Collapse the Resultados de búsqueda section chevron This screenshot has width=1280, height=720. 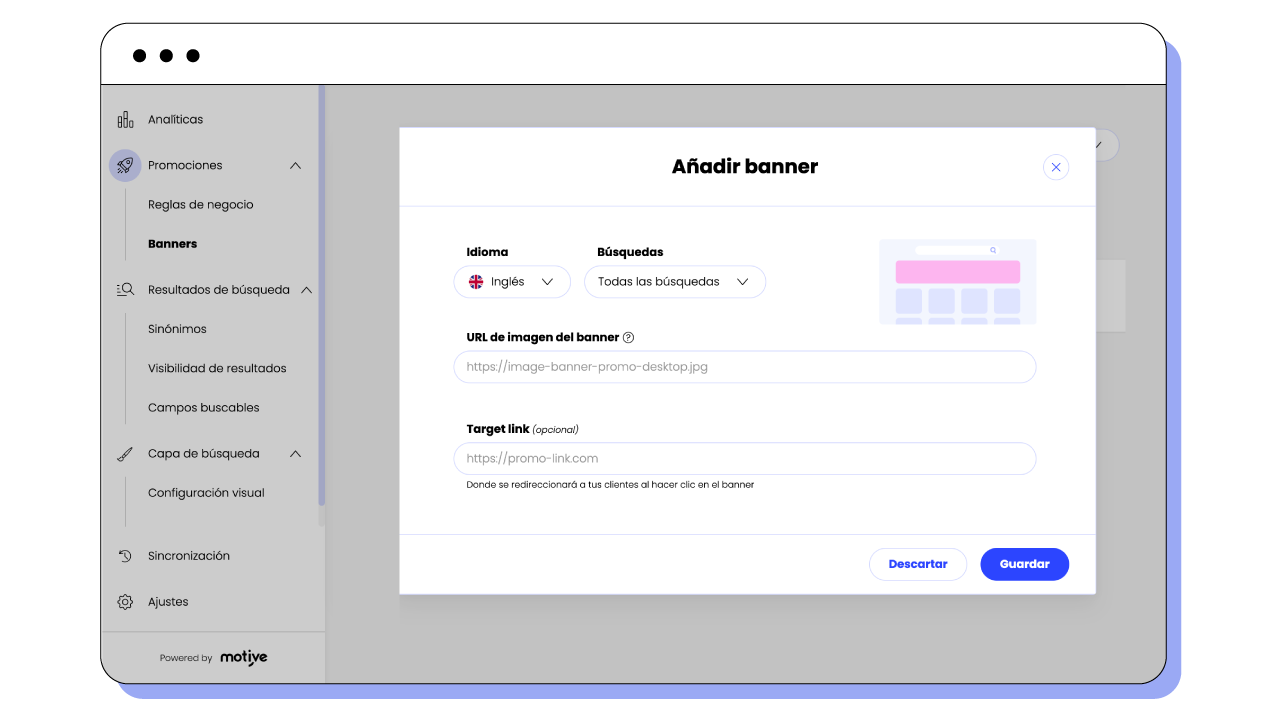306,290
